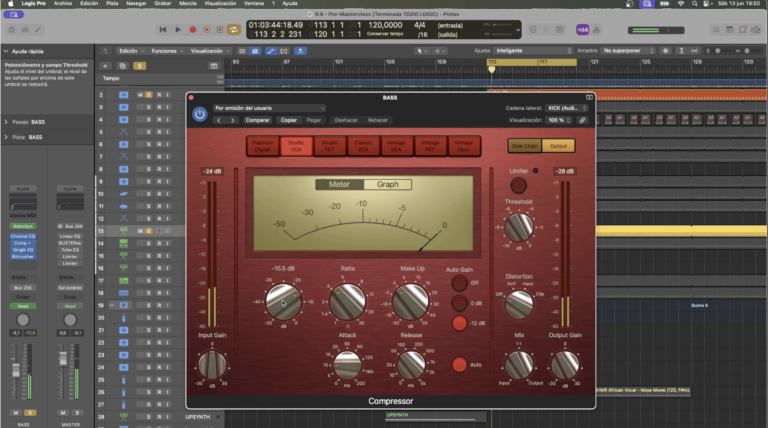
Task: Open the Arrastre No superponer dropdown
Action: click(x=628, y=50)
